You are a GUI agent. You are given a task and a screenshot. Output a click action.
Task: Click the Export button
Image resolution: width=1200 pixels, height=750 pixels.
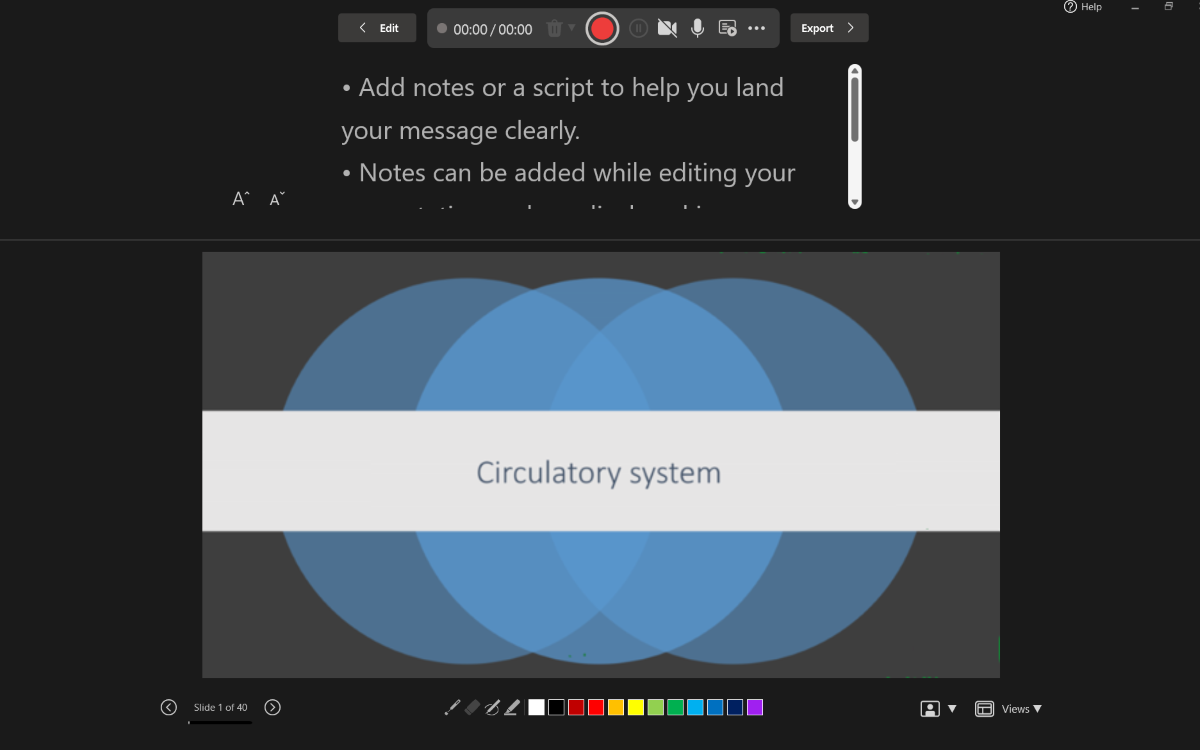(x=829, y=28)
